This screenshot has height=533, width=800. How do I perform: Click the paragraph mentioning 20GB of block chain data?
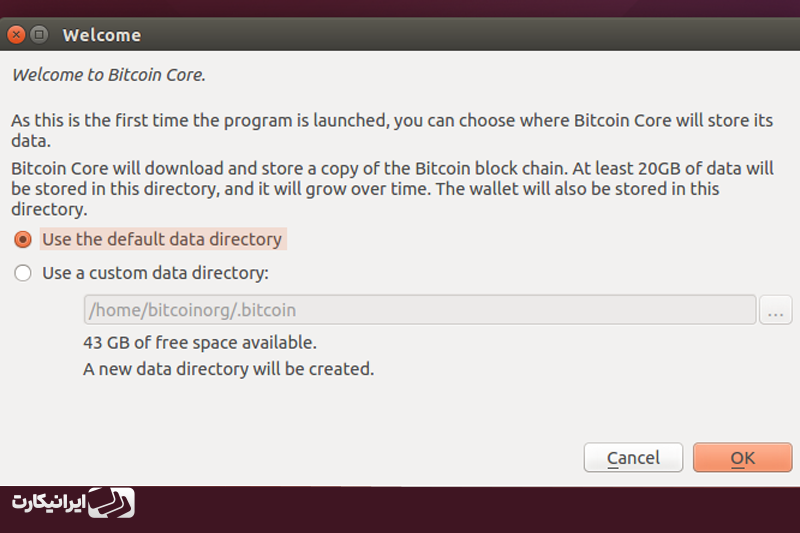pyautogui.click(x=392, y=189)
